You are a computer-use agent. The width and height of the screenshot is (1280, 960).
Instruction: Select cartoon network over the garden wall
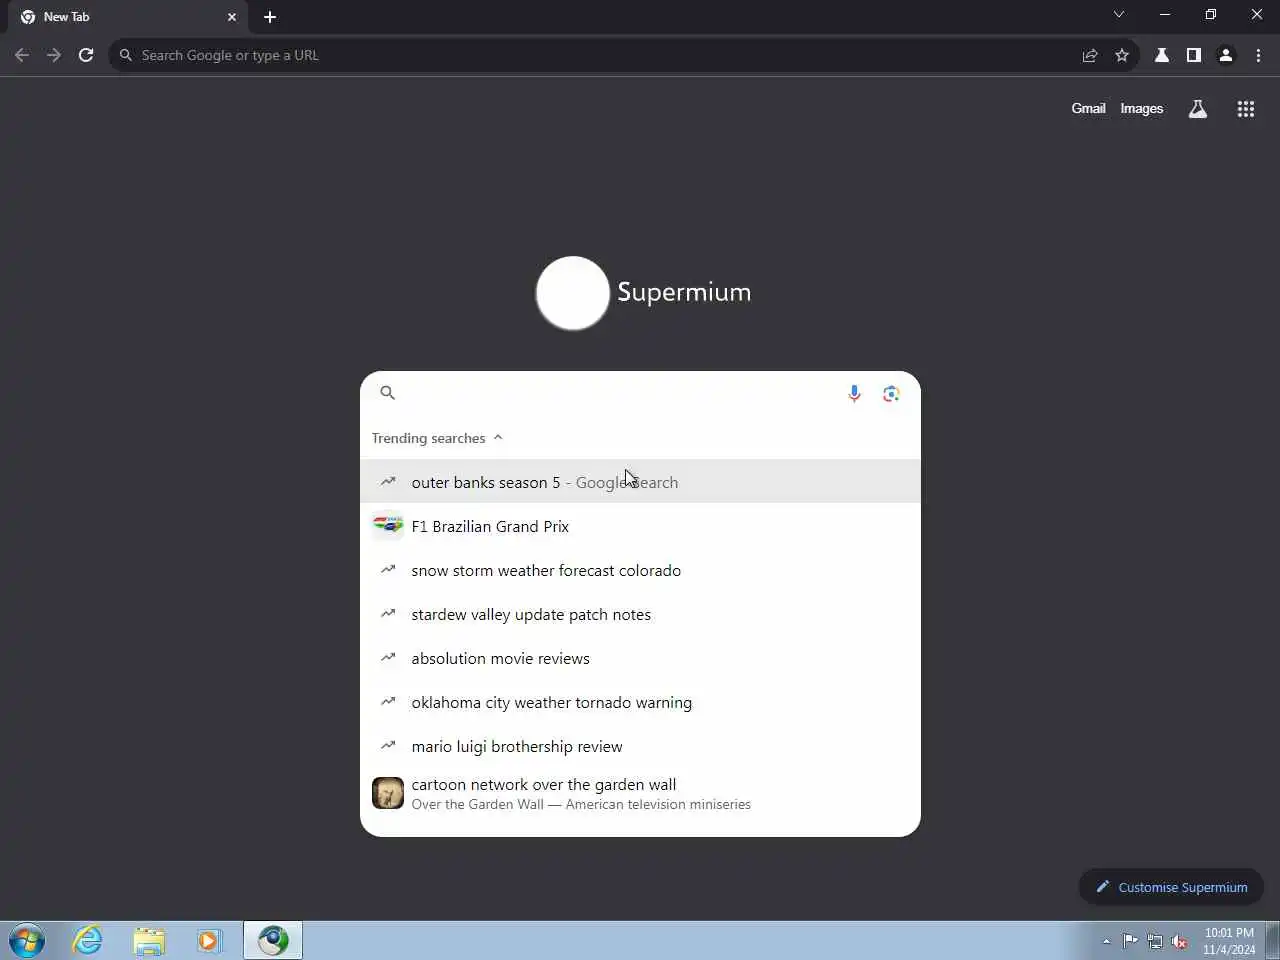point(640,793)
